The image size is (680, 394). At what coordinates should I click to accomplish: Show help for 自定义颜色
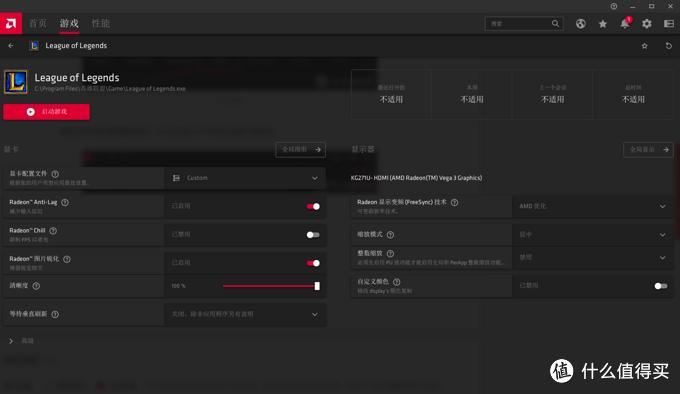(396, 282)
